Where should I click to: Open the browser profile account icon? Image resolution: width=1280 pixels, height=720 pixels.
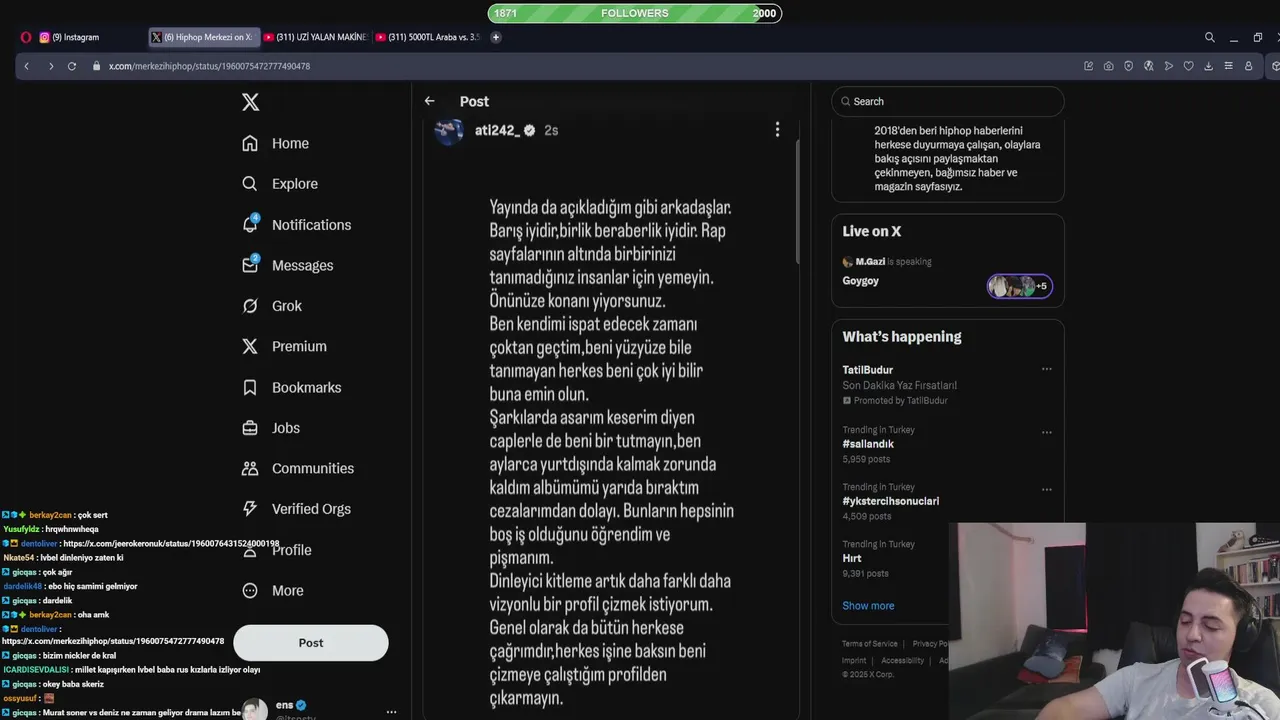(x=1248, y=66)
